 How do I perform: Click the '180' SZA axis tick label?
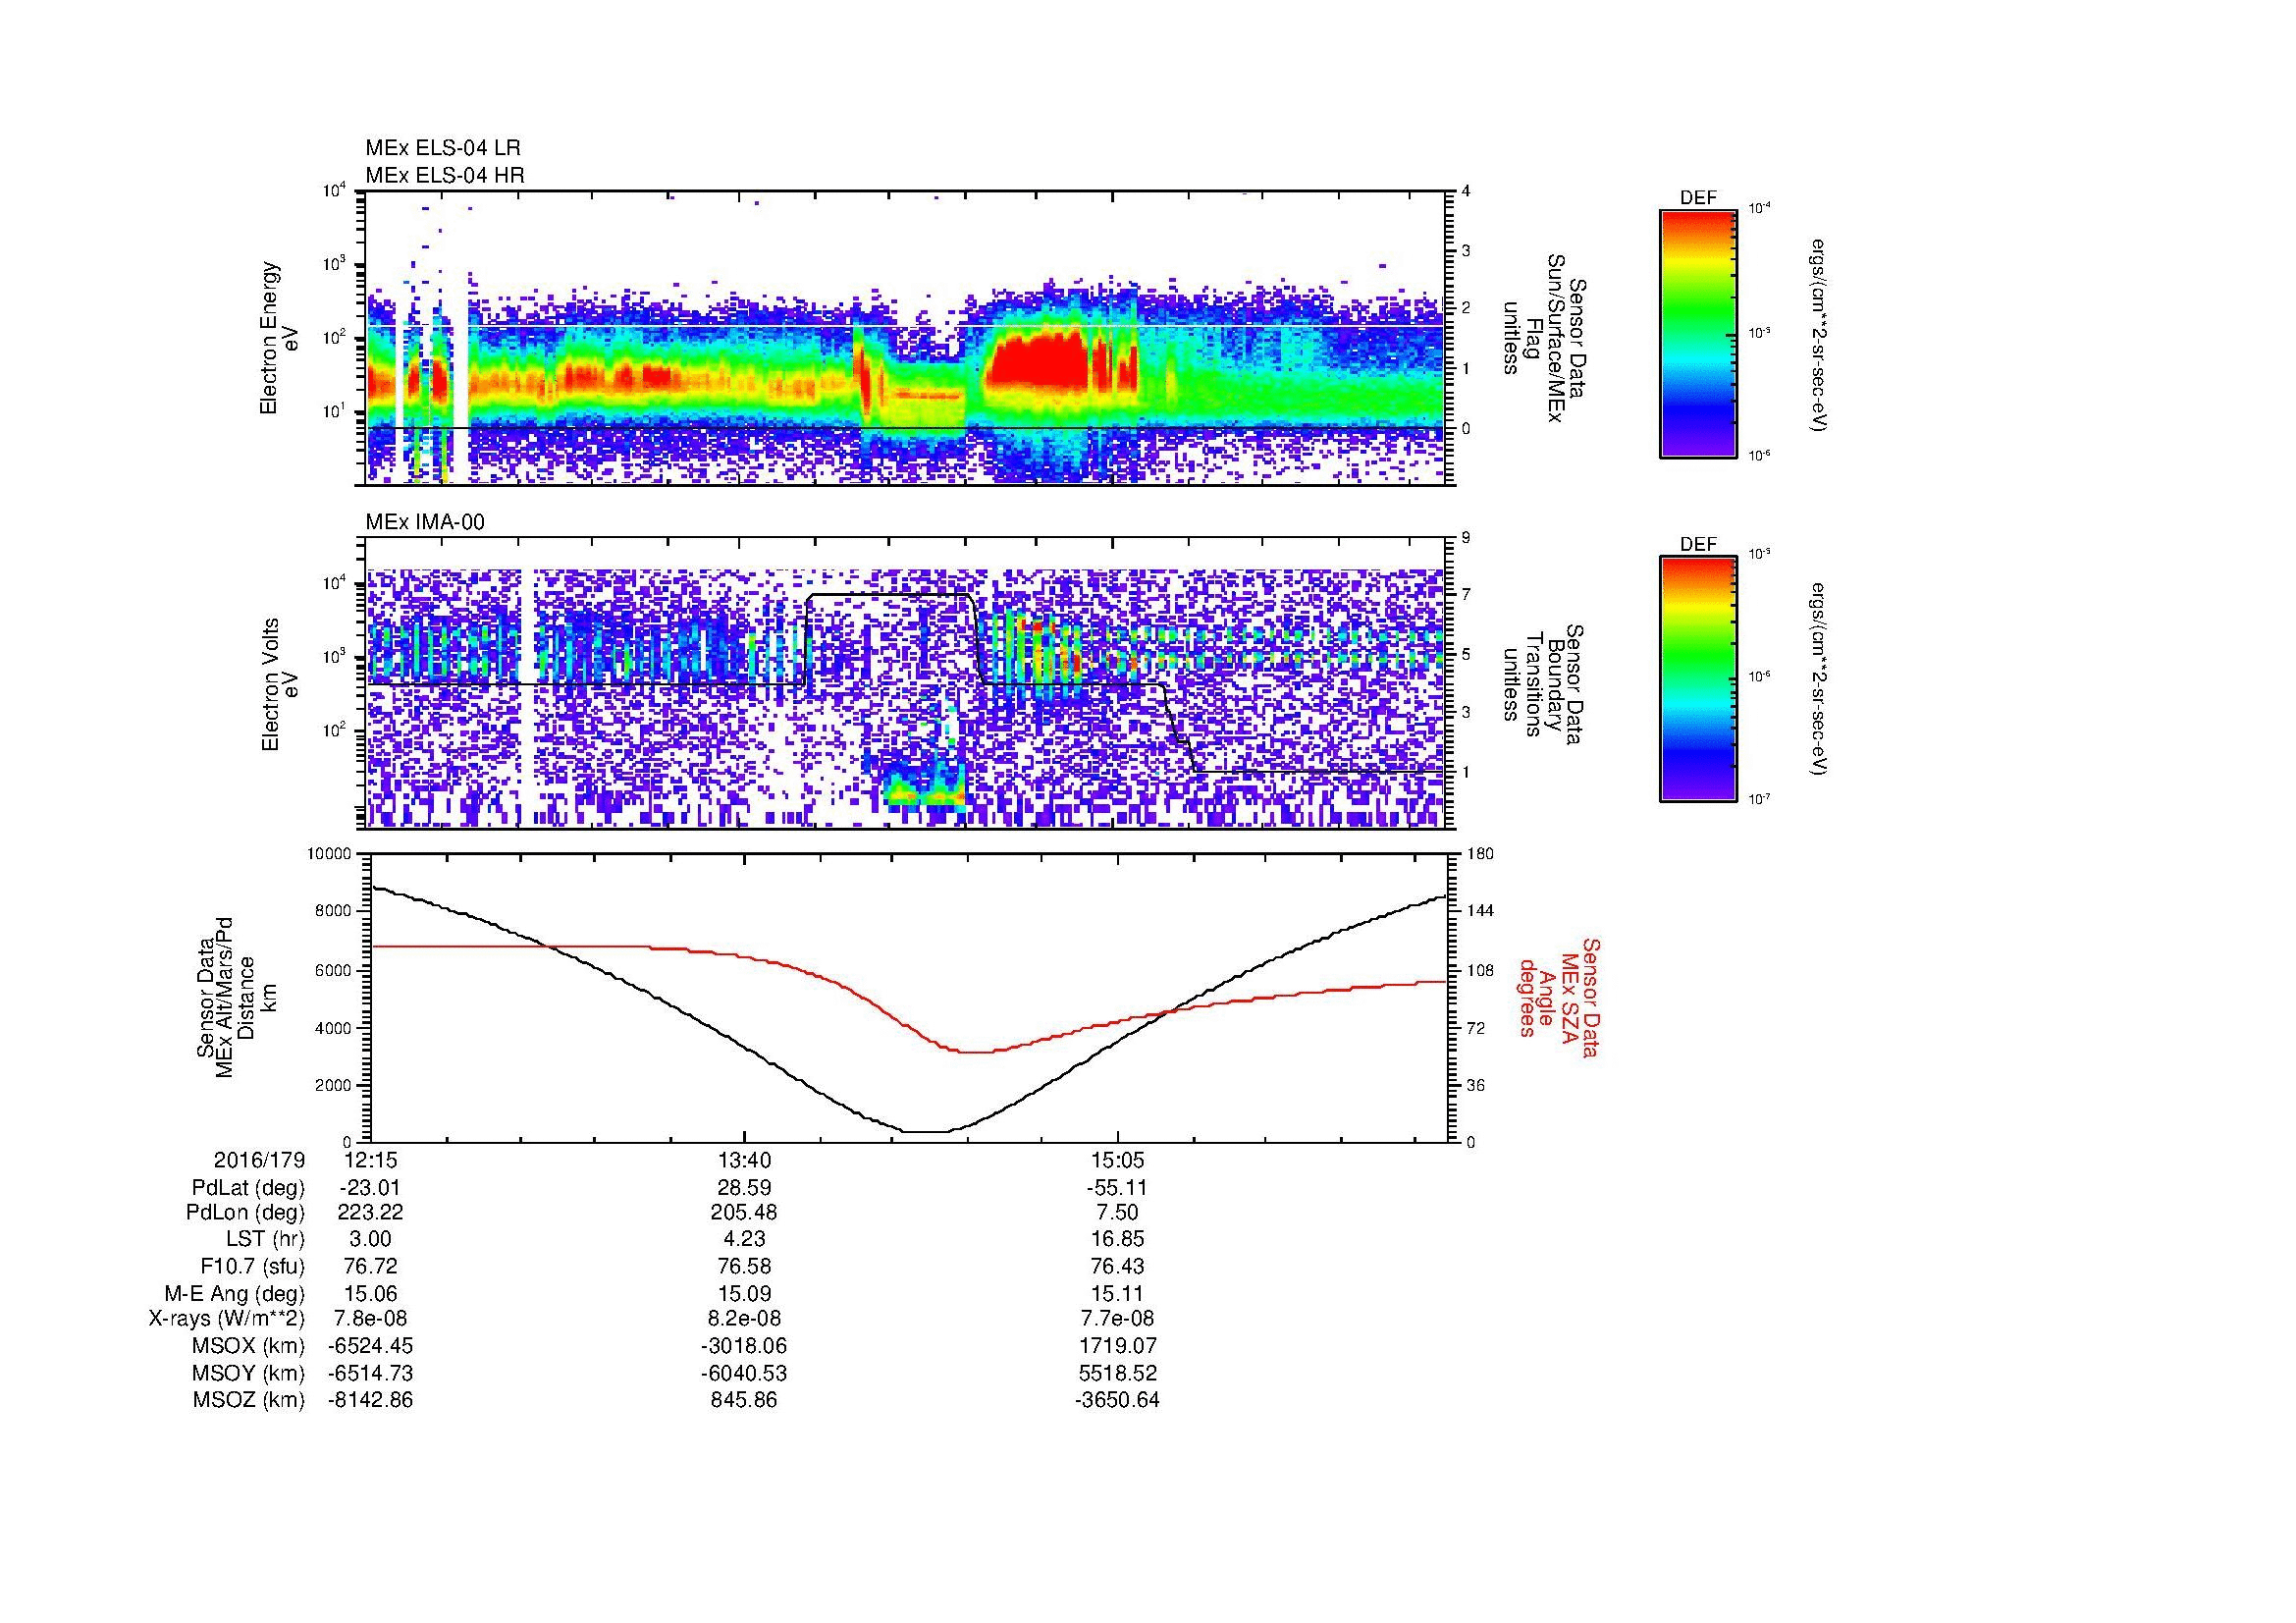[x=1482, y=854]
